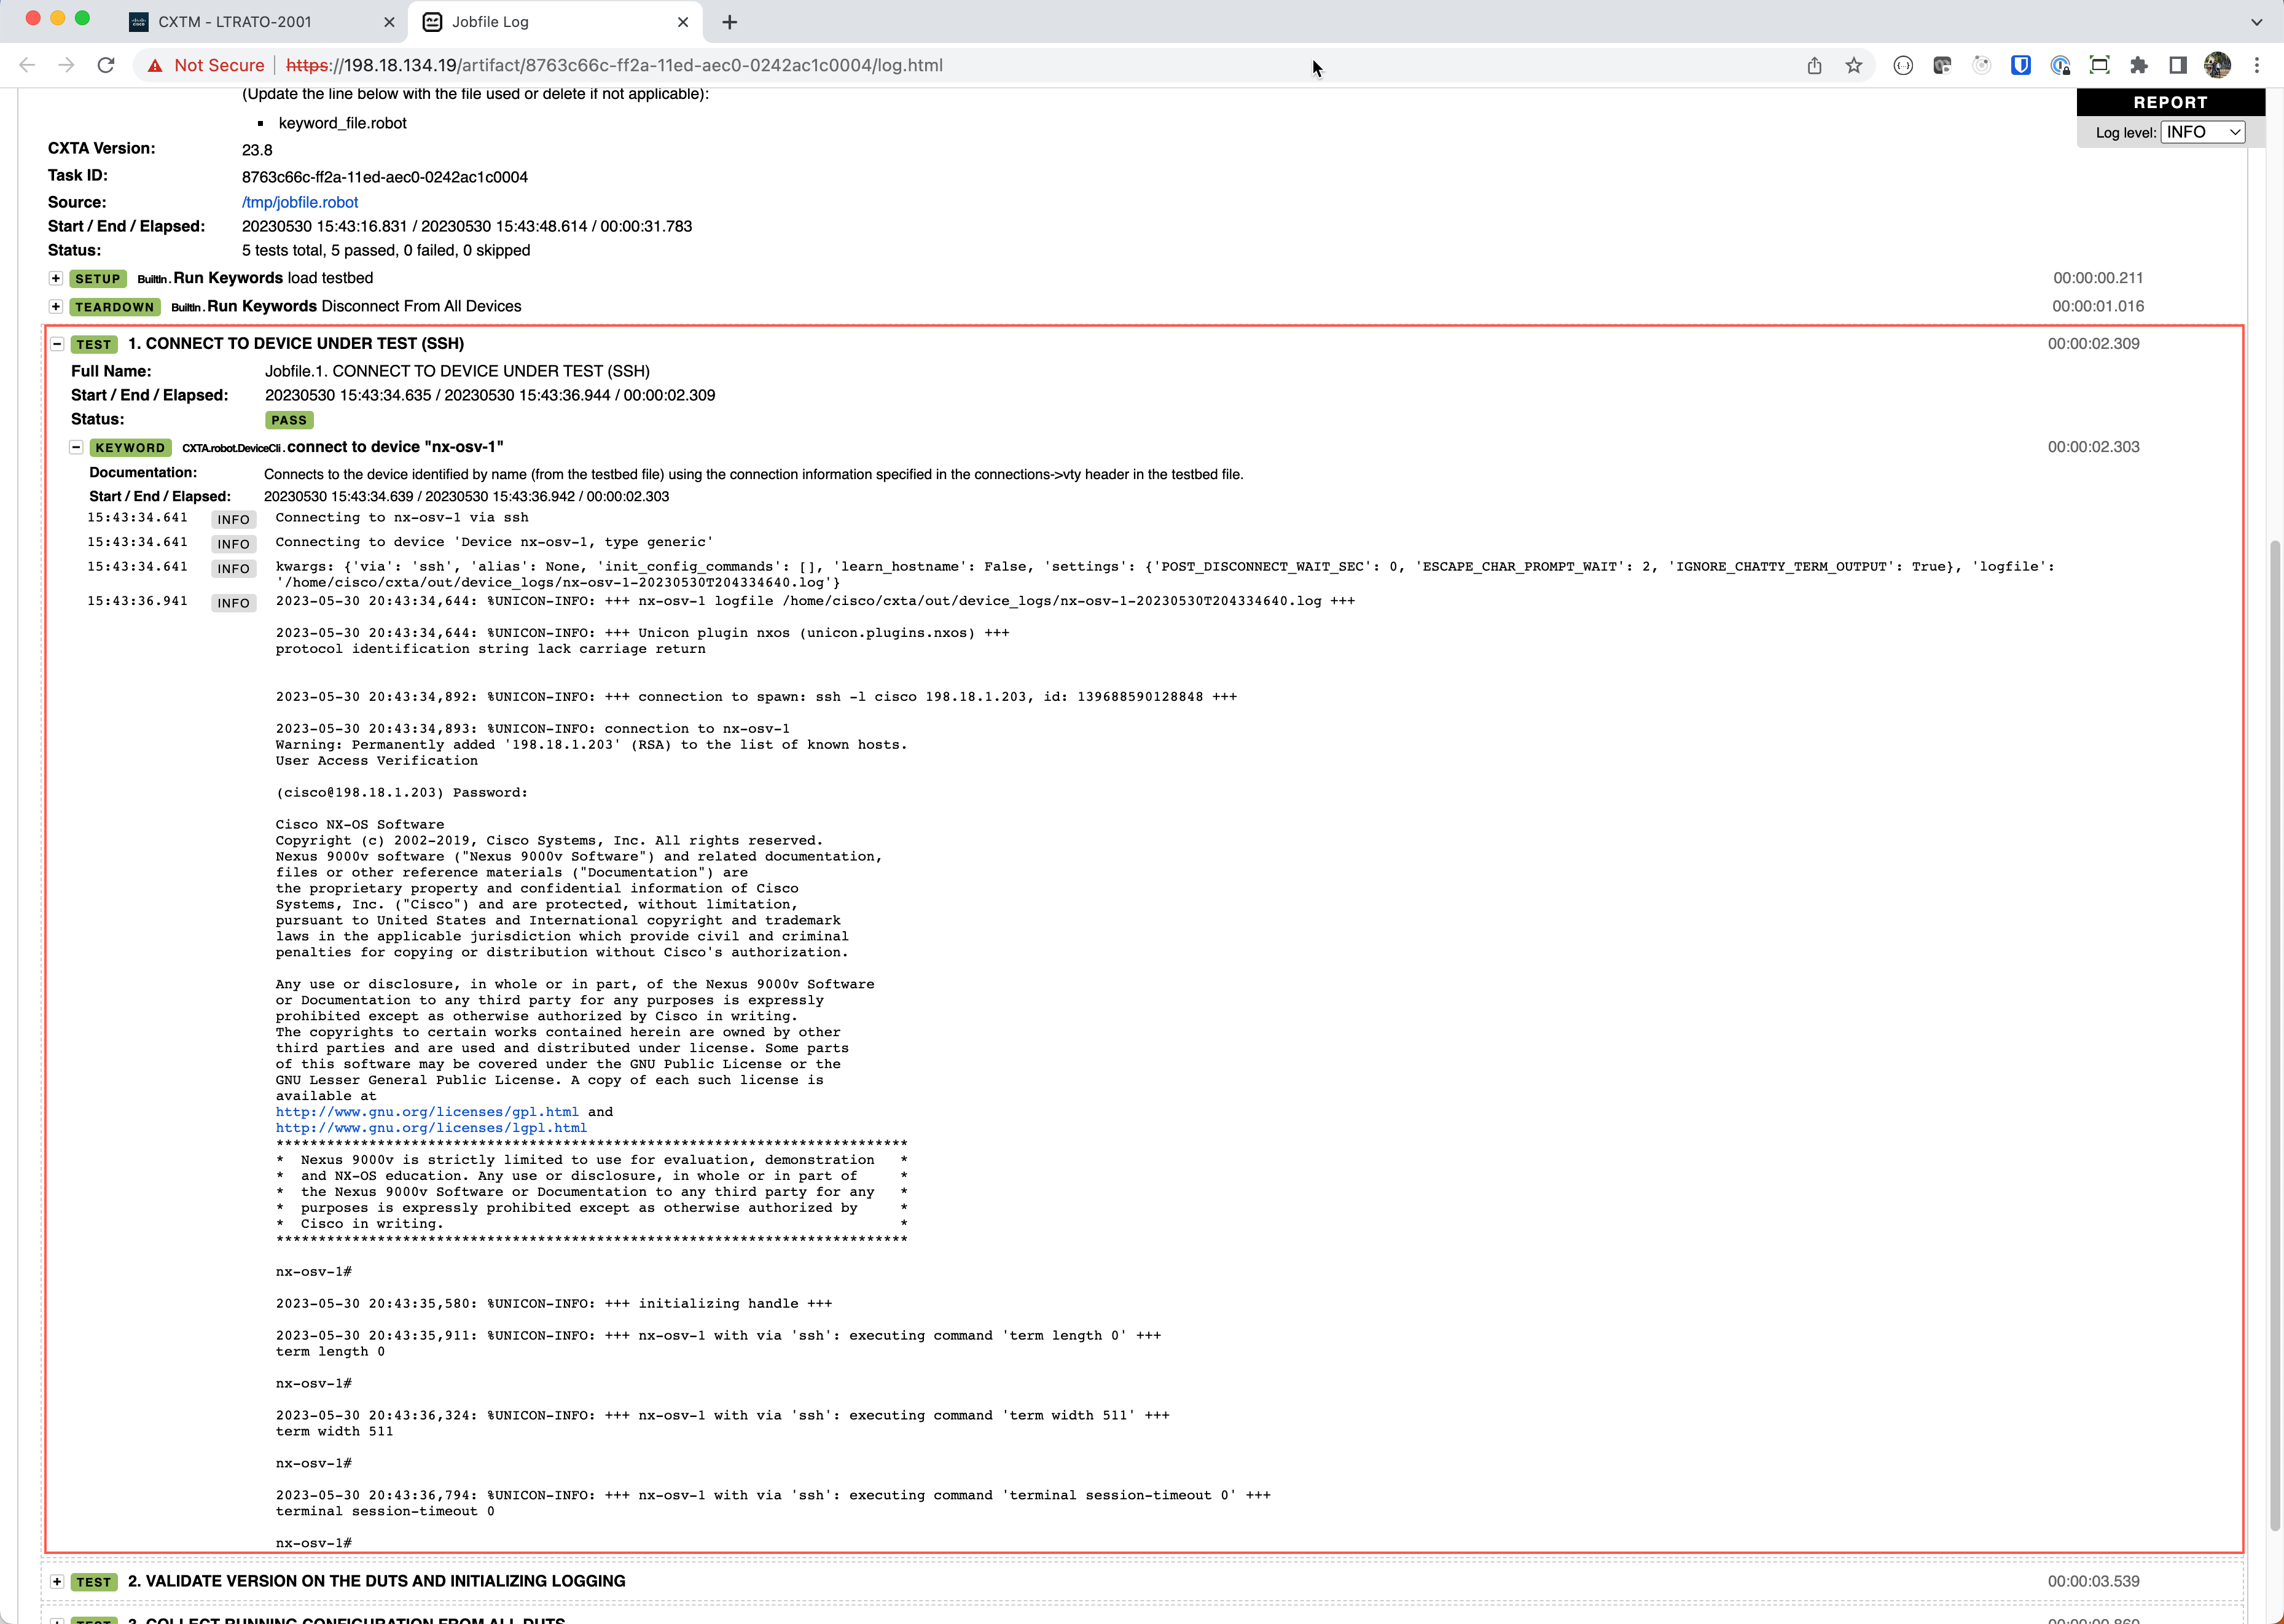The height and width of the screenshot is (1624, 2284).
Task: Open the Bitwarden shield extension
Action: (x=2021, y=65)
